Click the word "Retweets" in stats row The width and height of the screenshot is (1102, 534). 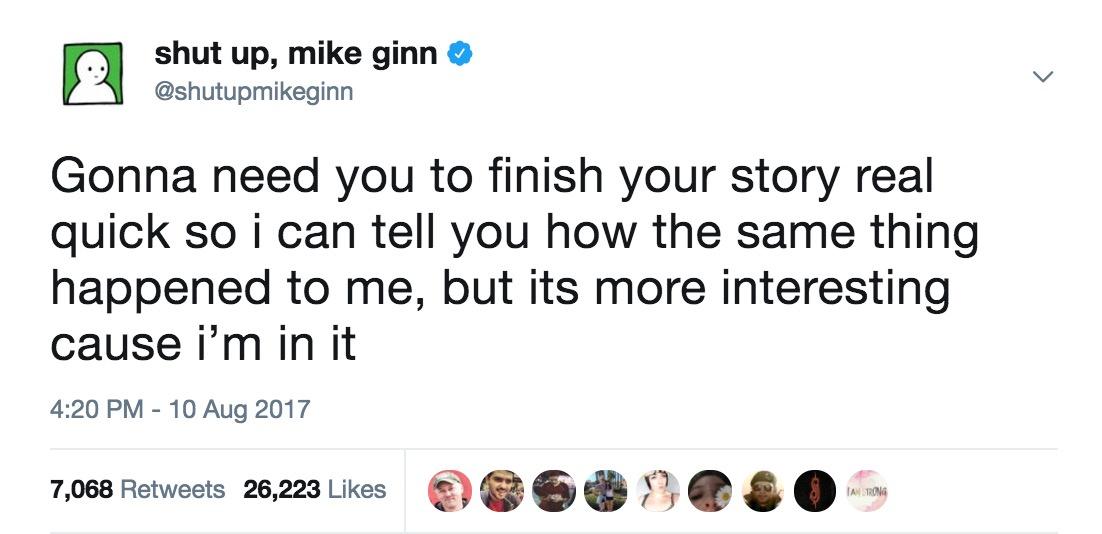coord(172,489)
